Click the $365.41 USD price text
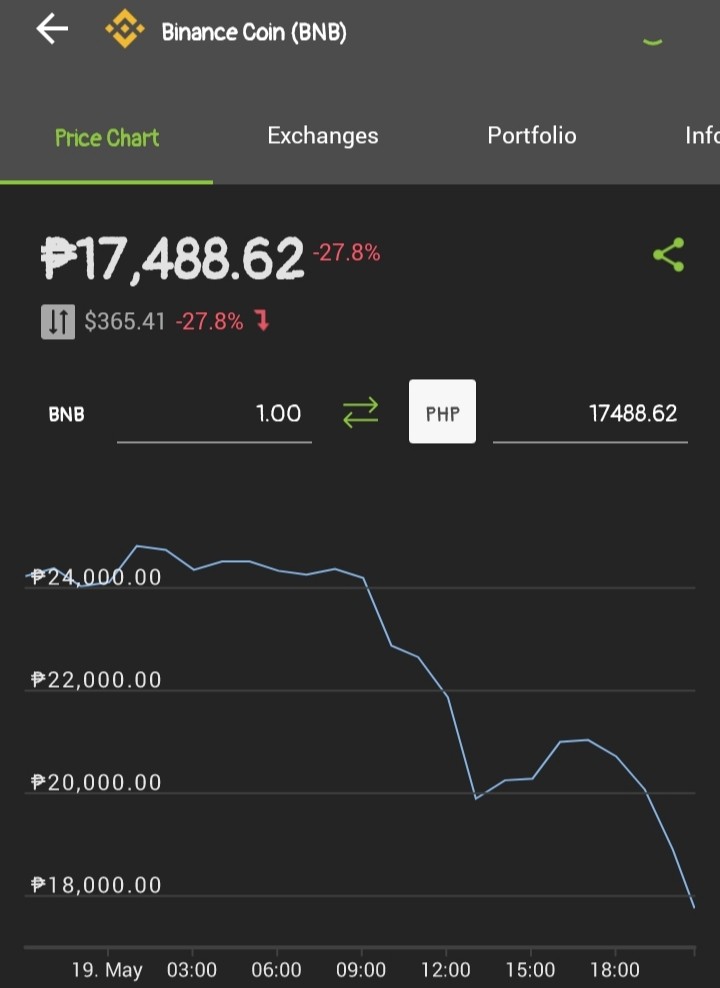 (125, 321)
